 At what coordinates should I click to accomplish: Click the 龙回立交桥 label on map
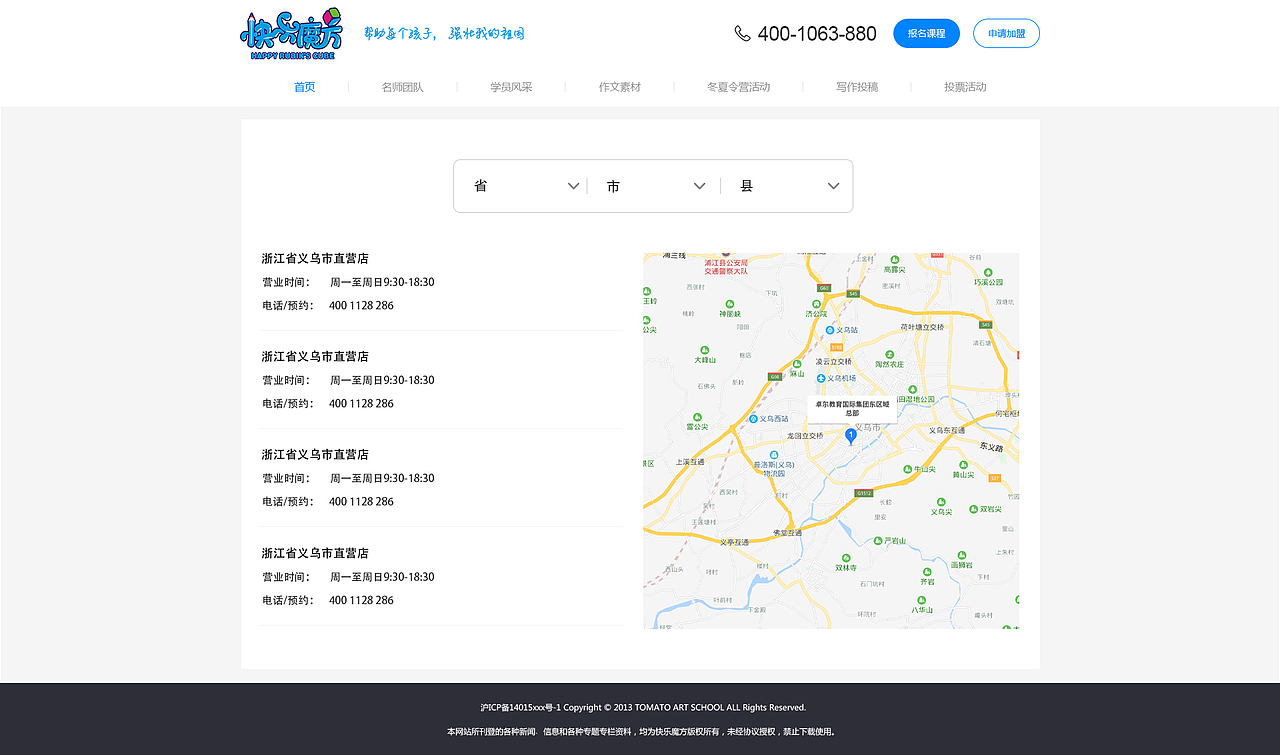[805, 436]
